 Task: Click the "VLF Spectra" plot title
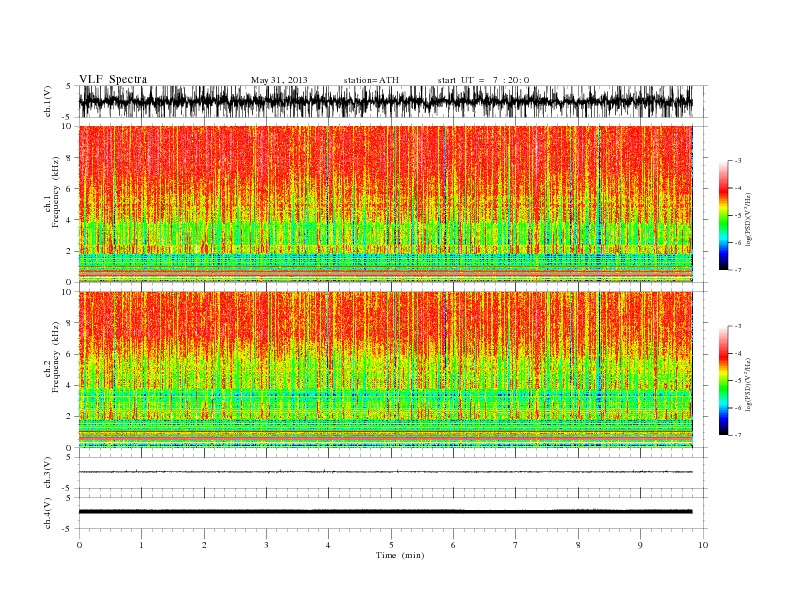pyautogui.click(x=113, y=79)
